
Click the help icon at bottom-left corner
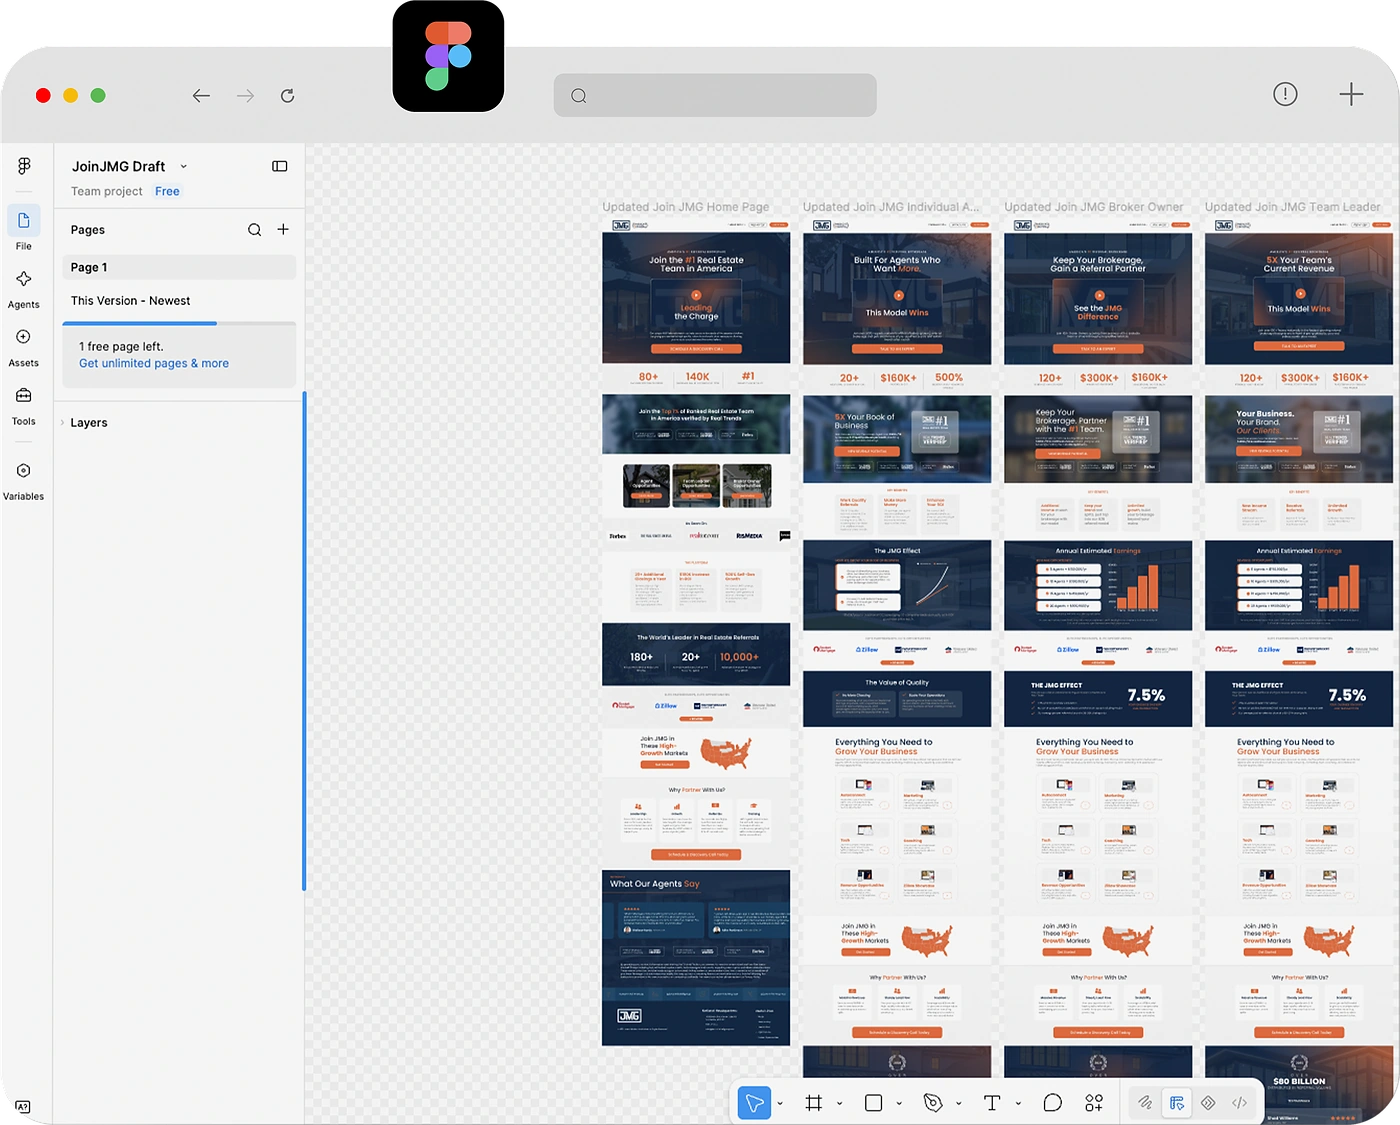(23, 1107)
